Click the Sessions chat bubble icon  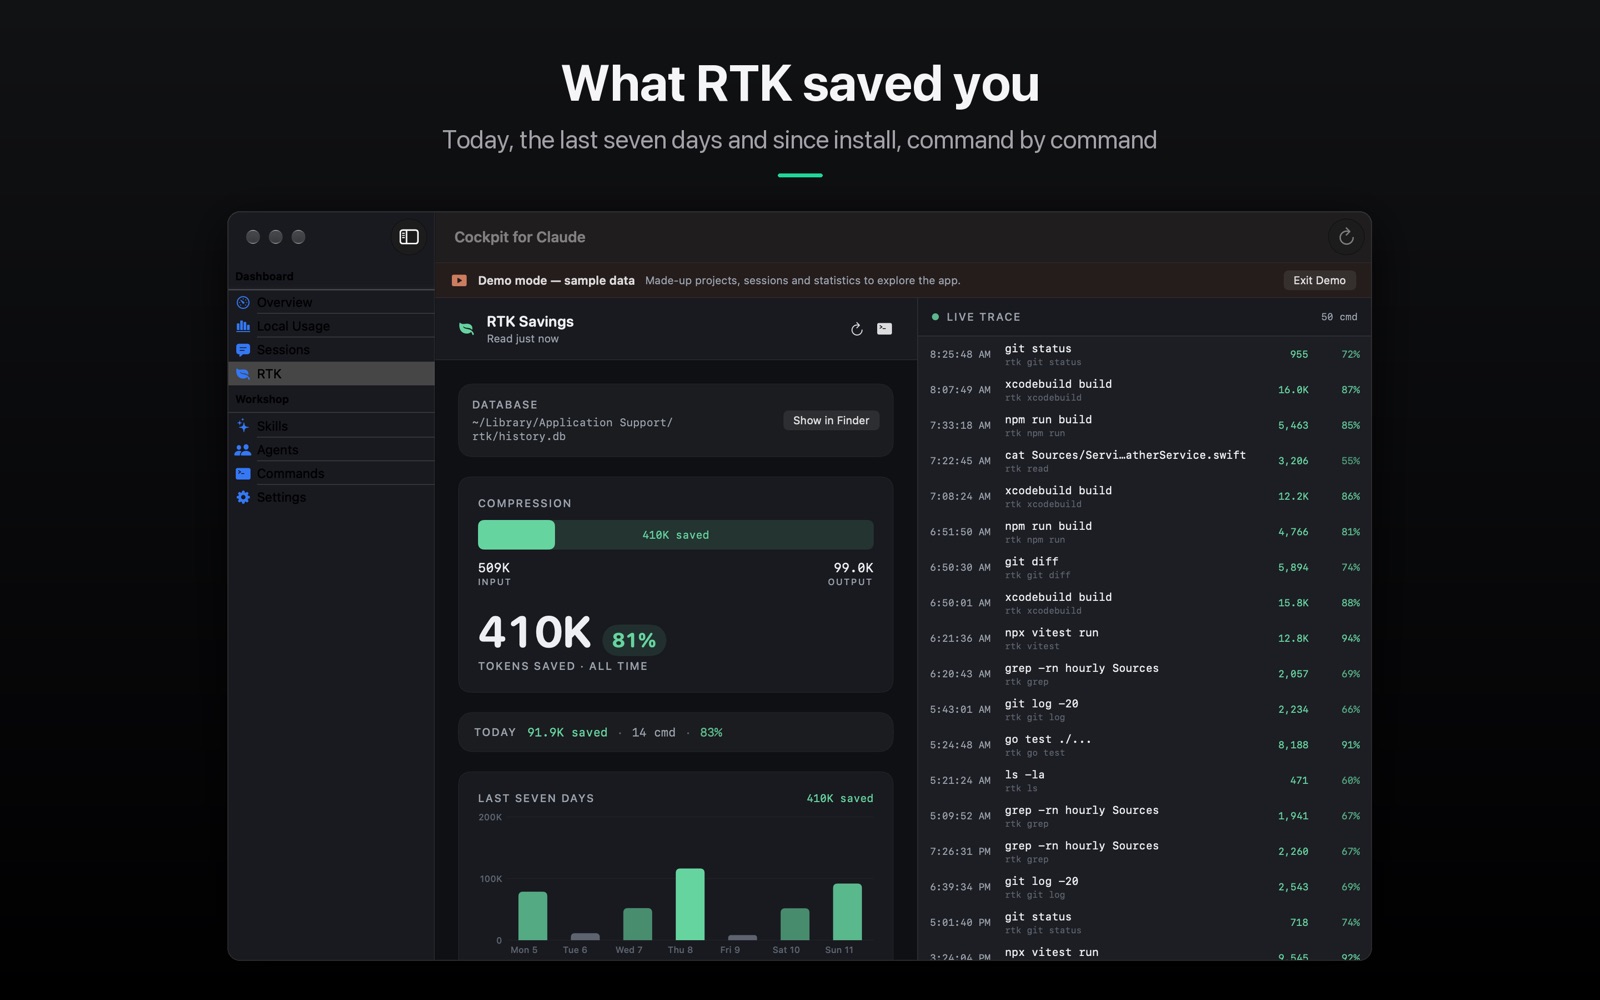(243, 350)
